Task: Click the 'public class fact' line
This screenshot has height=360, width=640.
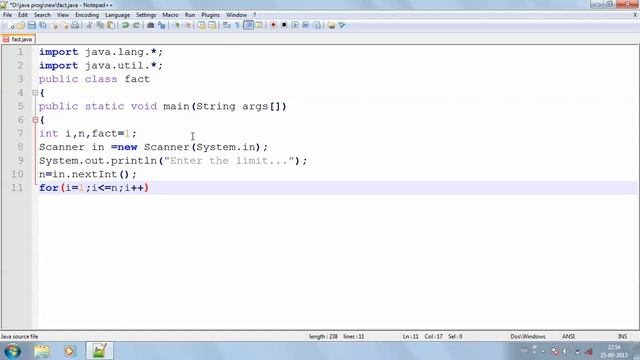Action: [94, 79]
